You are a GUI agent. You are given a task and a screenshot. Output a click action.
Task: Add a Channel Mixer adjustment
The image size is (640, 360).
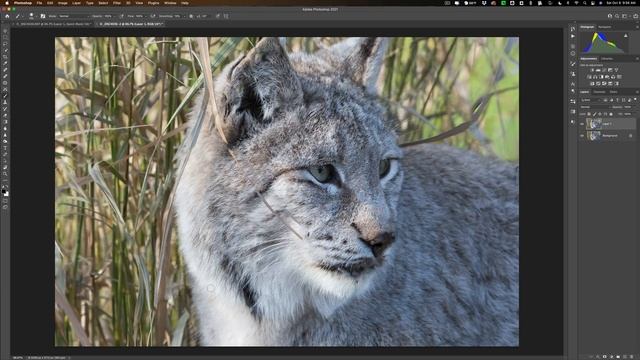[613, 77]
